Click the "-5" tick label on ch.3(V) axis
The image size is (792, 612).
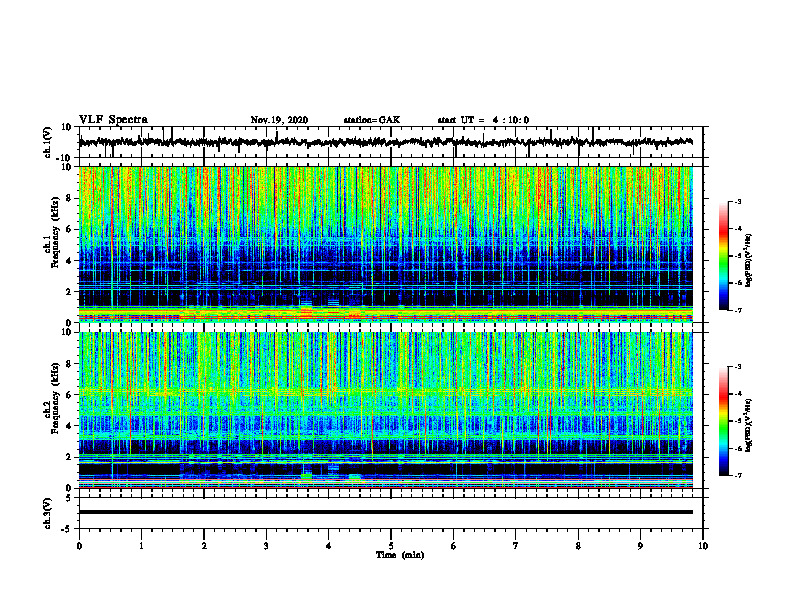pos(67,529)
